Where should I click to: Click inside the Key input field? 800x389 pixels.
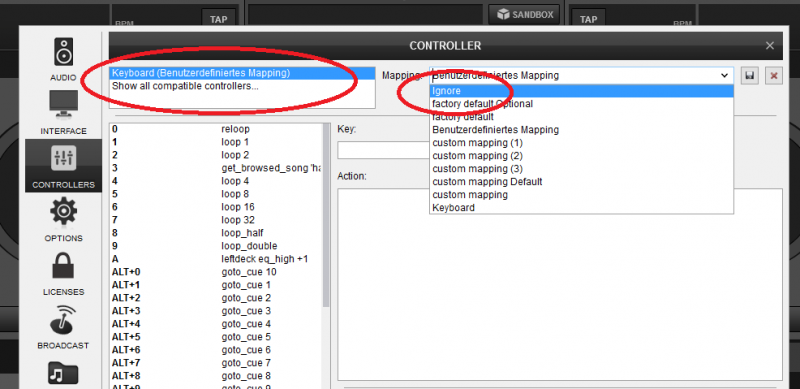click(384, 150)
